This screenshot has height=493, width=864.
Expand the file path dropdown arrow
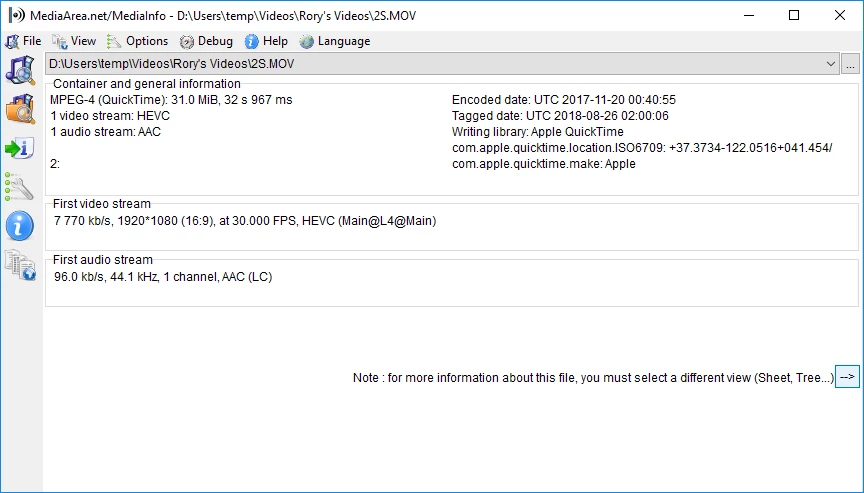click(x=830, y=64)
